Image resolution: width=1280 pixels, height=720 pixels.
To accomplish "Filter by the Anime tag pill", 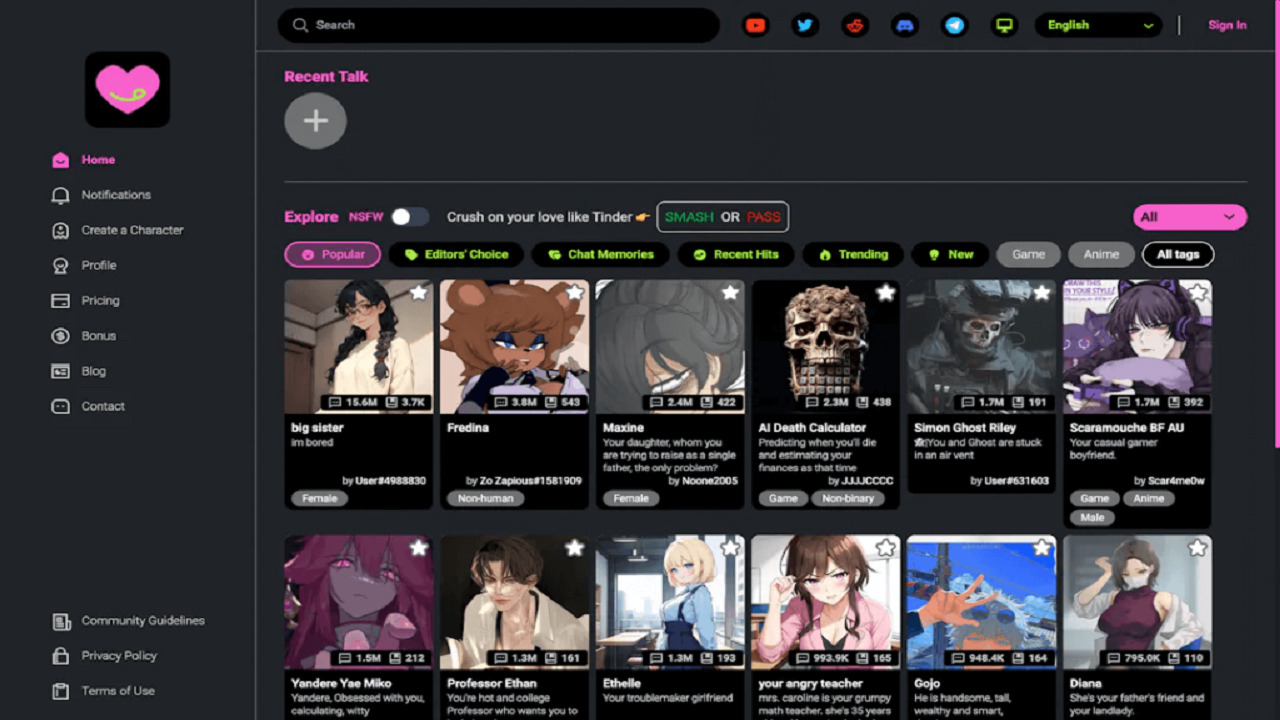I will [1101, 254].
